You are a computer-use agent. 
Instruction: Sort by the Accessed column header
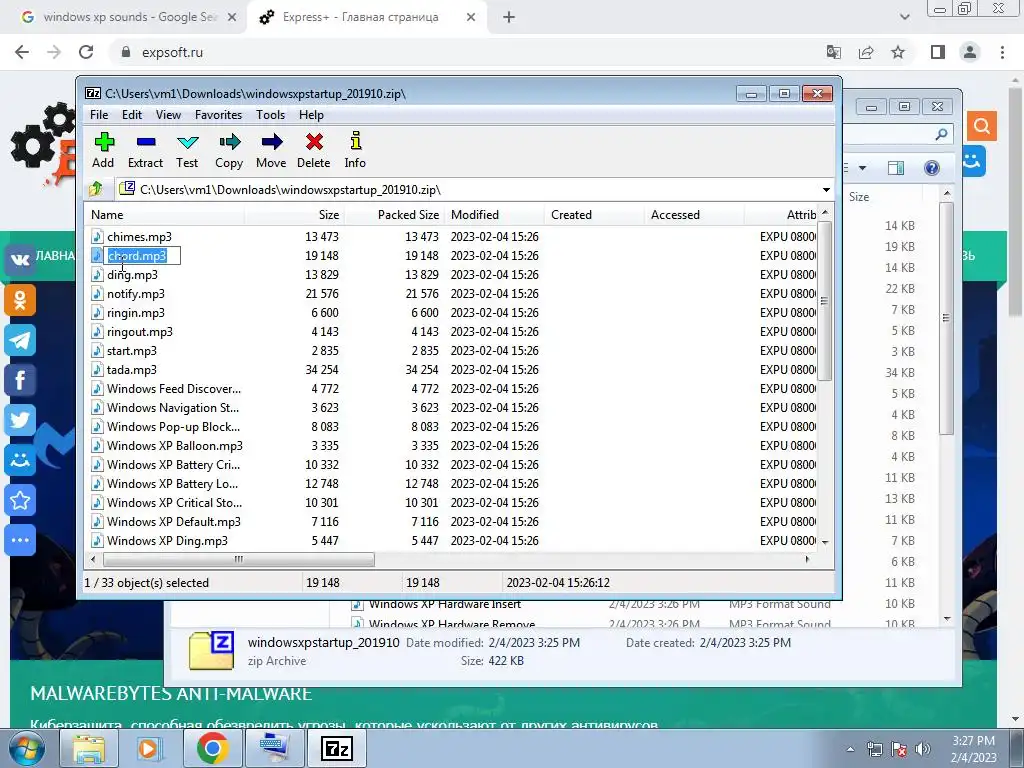click(x=694, y=215)
